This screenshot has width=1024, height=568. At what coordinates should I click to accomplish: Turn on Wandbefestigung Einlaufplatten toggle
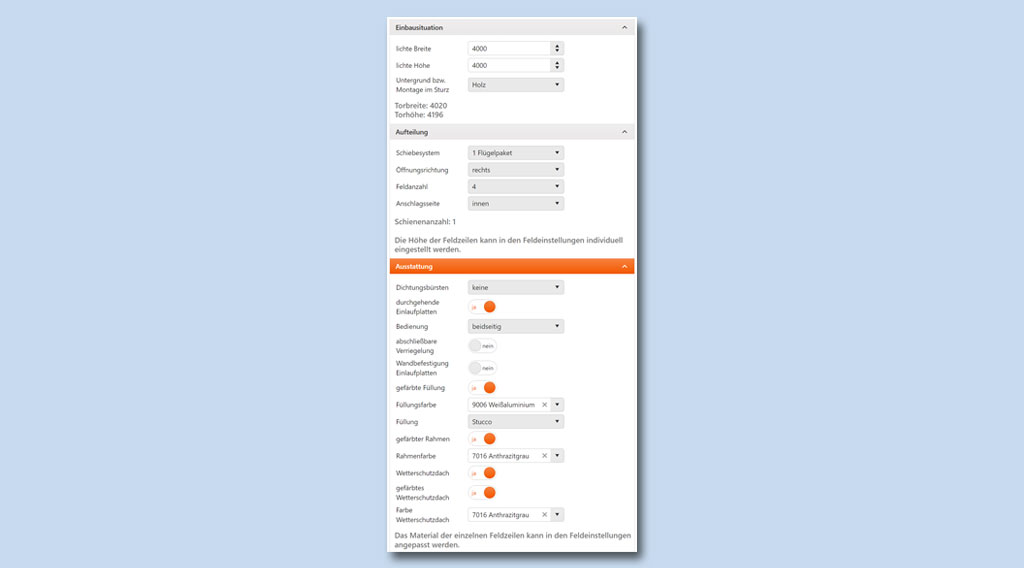click(483, 368)
